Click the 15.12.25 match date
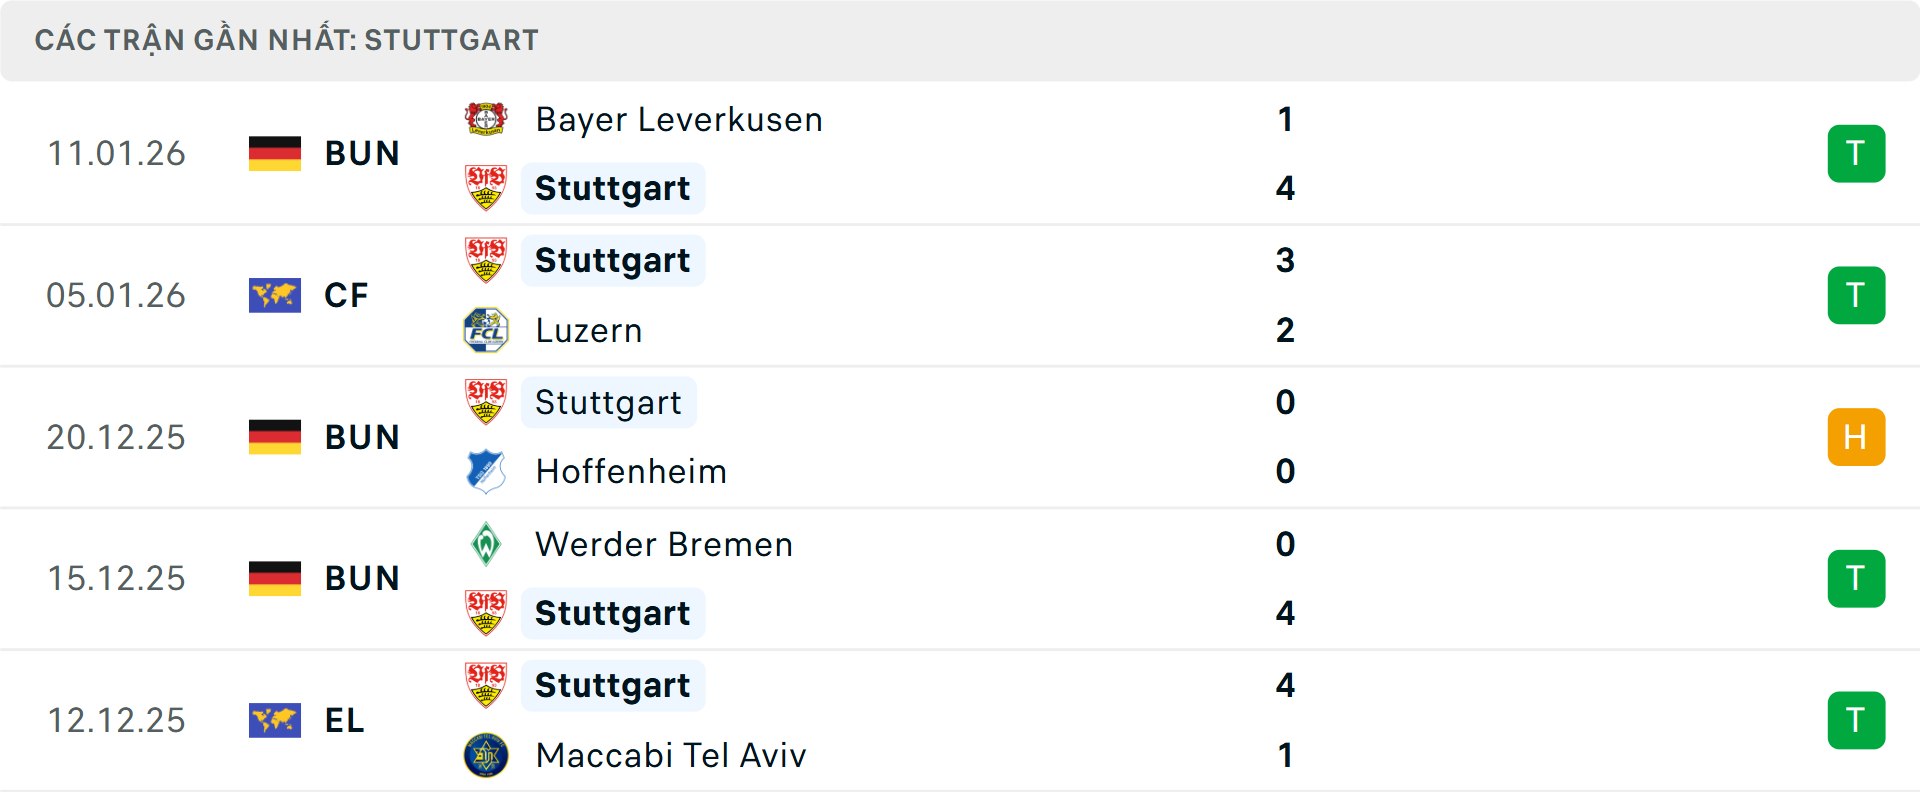Screen dimensions: 1920x792 click(116, 578)
